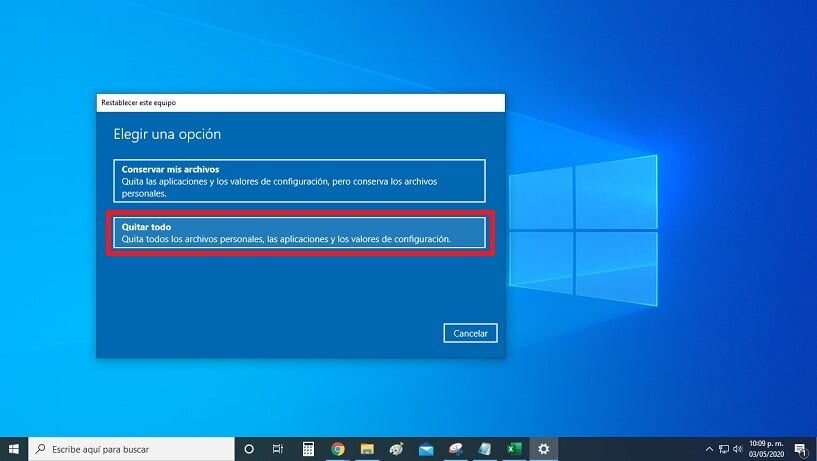Open the paint palette app in taskbar
Image resolution: width=817 pixels, height=461 pixels.
coord(397,449)
